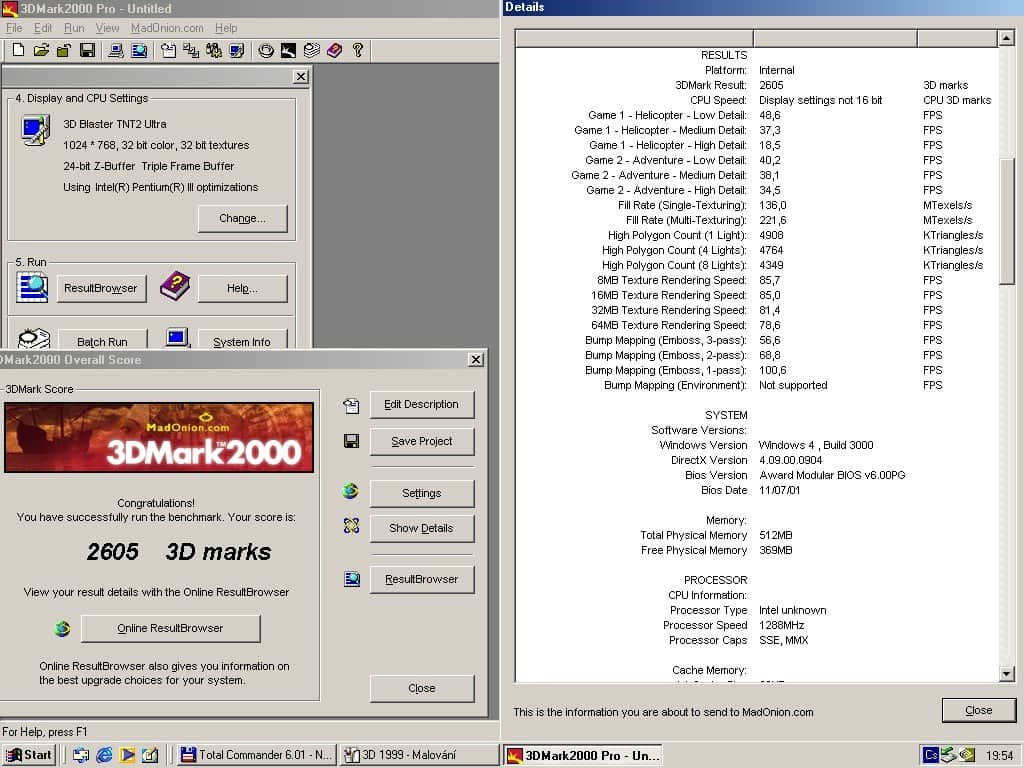
Task: Click the System Info button
Action: 242,339
